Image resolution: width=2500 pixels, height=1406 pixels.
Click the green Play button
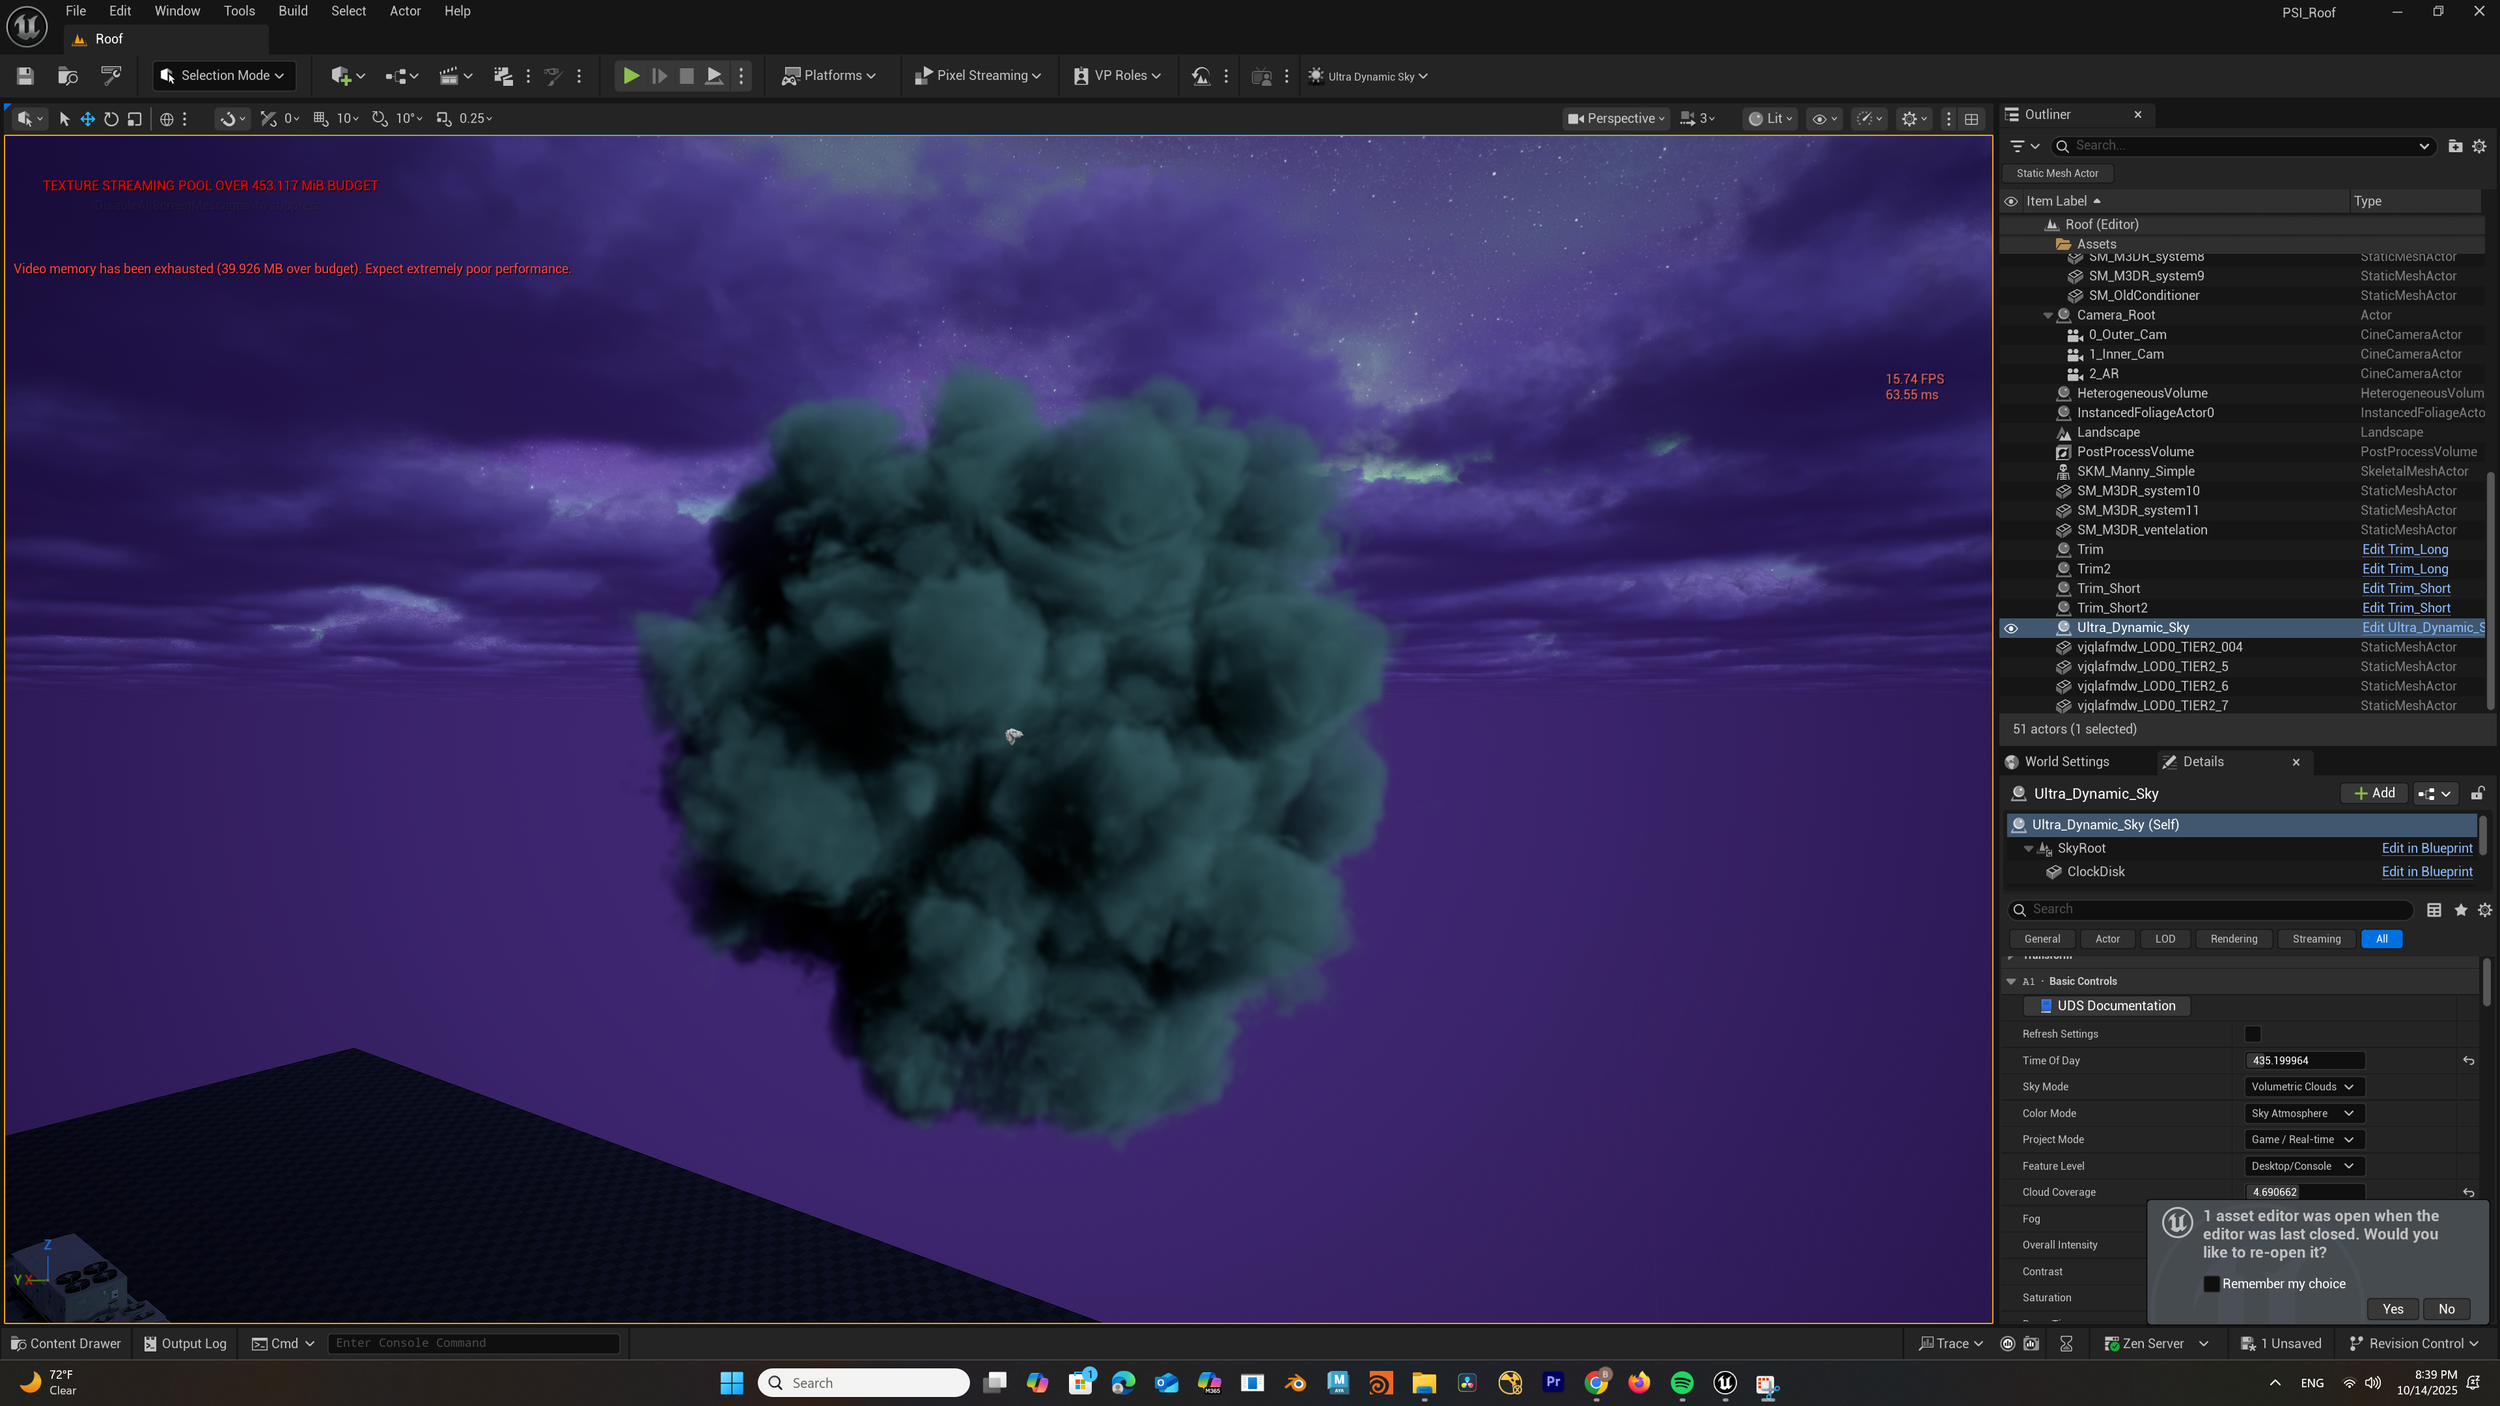[x=631, y=76]
